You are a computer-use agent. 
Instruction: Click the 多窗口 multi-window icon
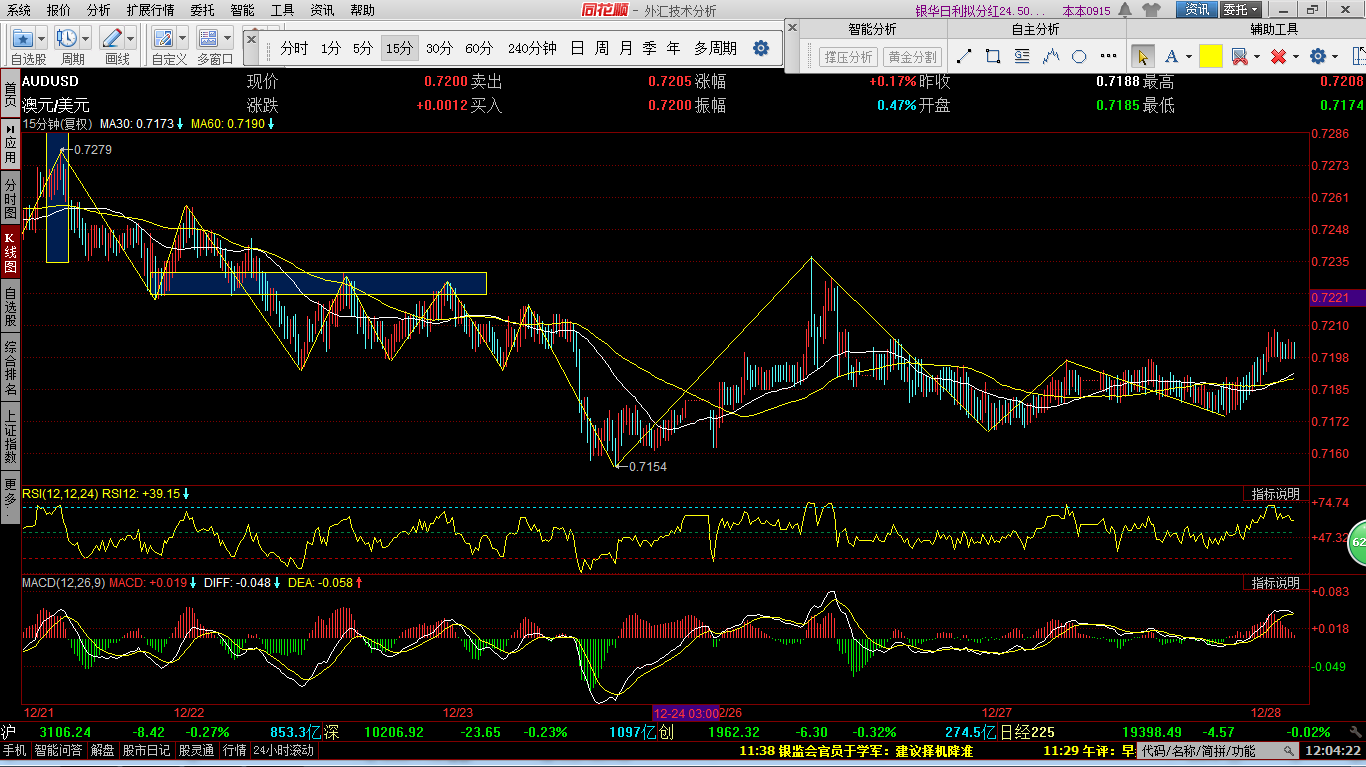coord(209,39)
